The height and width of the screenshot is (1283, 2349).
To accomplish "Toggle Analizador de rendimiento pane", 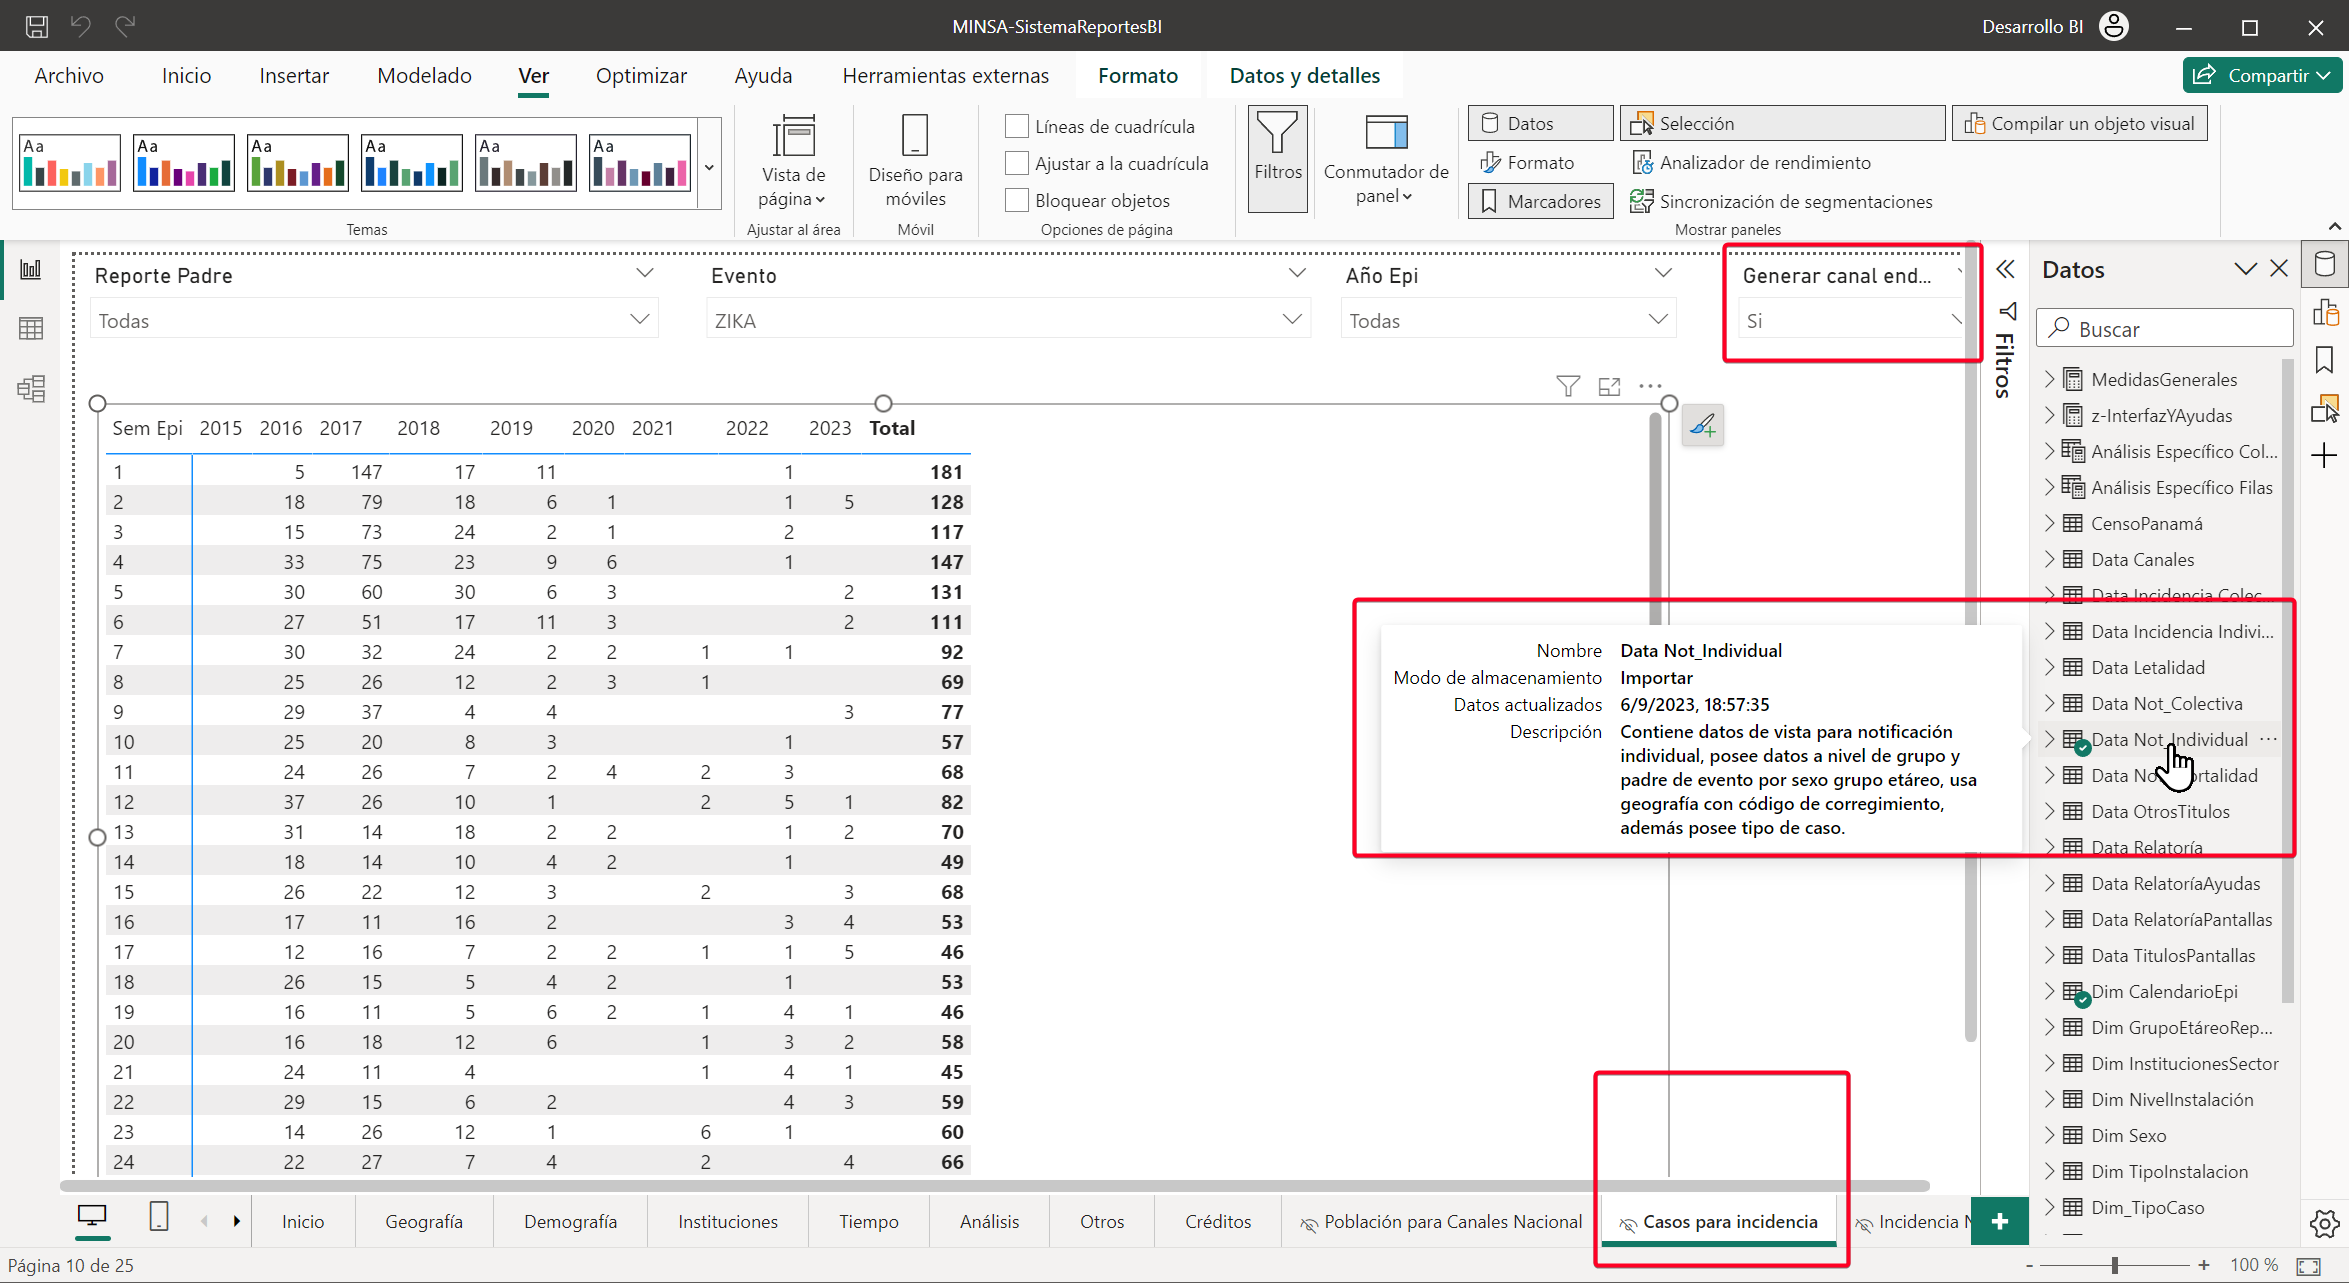I will tap(1750, 162).
